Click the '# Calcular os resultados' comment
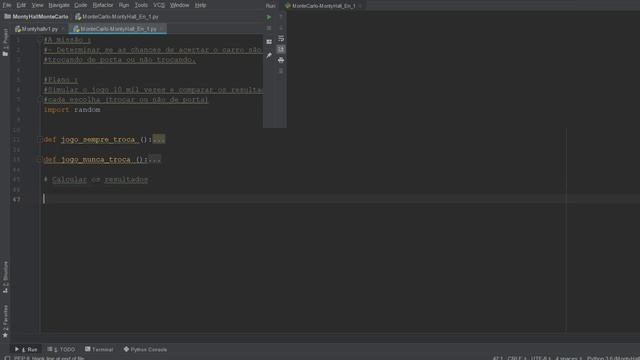 [96, 180]
